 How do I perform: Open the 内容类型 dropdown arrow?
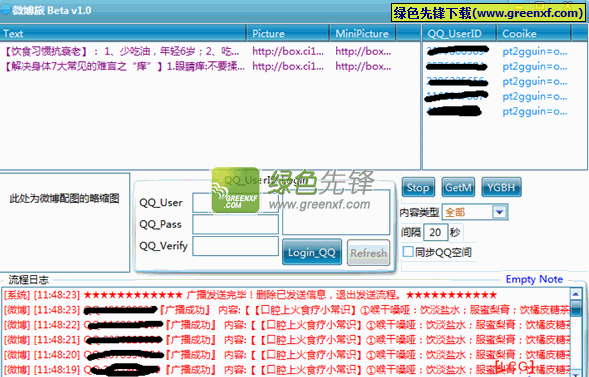coord(500,212)
